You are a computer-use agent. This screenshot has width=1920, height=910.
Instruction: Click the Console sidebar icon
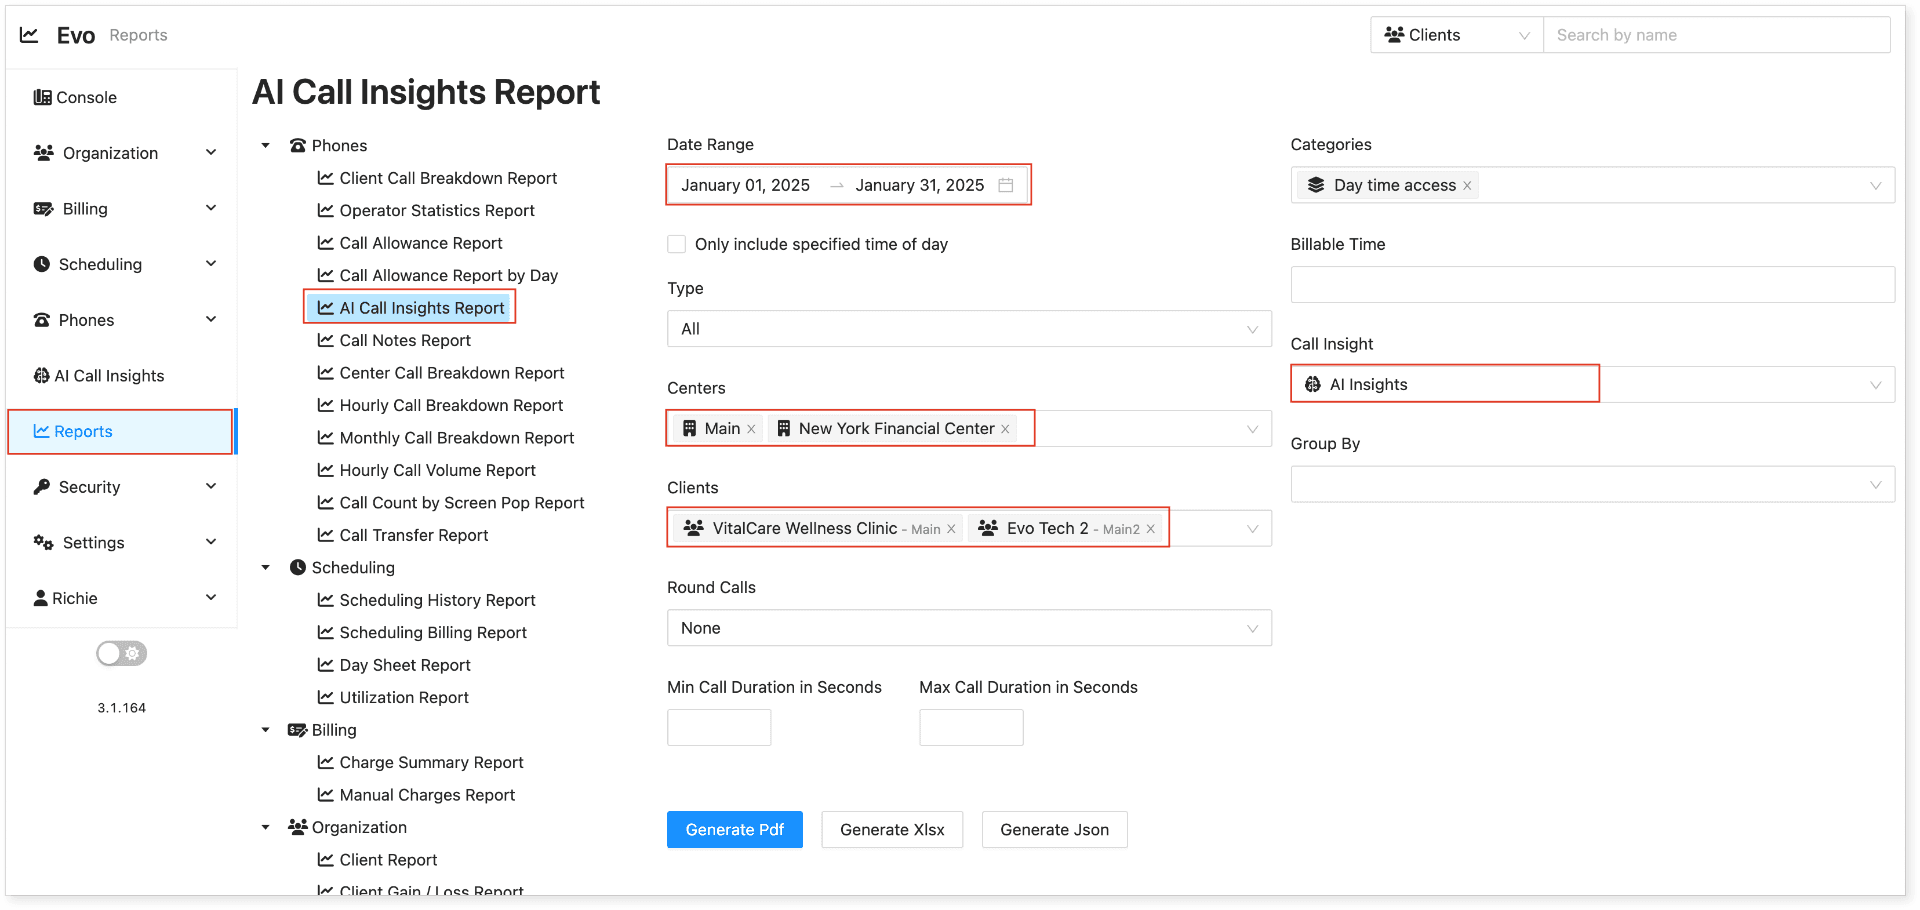tap(42, 97)
